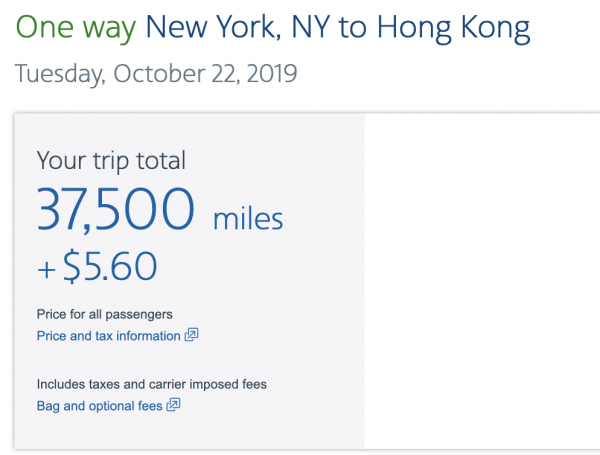Image resolution: width=600 pixels, height=455 pixels.
Task: Click the external-link icon beside Price and tax information
Action: (191, 336)
